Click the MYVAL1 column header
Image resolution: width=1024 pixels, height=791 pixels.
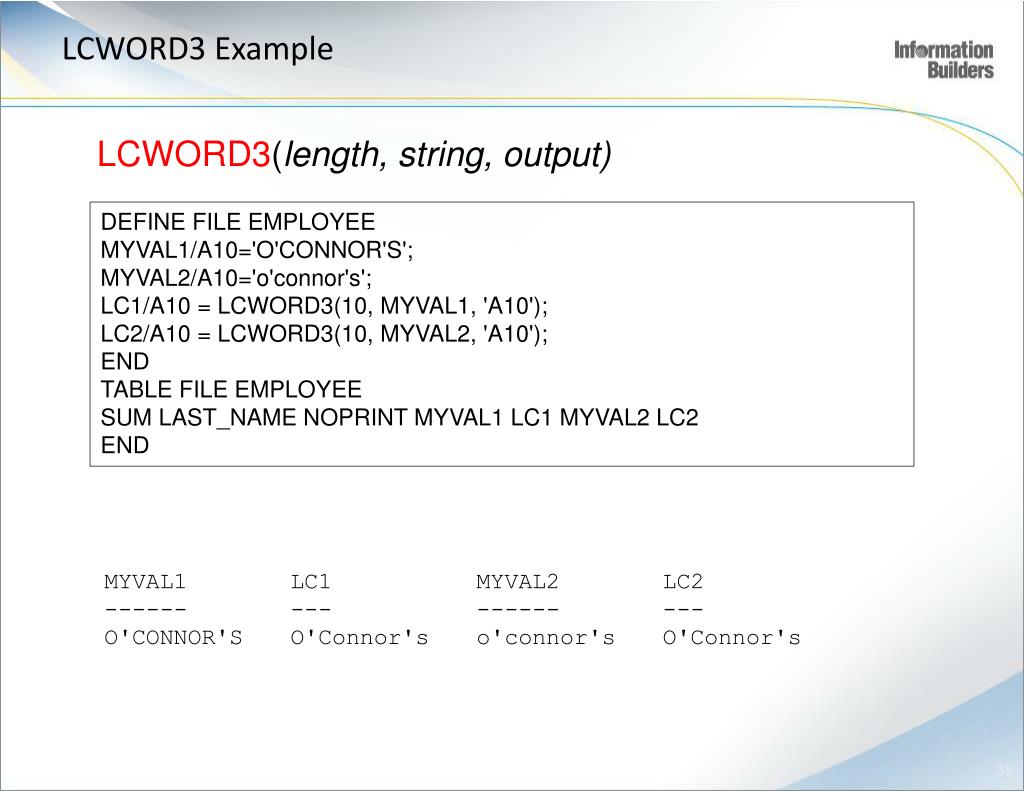145,581
